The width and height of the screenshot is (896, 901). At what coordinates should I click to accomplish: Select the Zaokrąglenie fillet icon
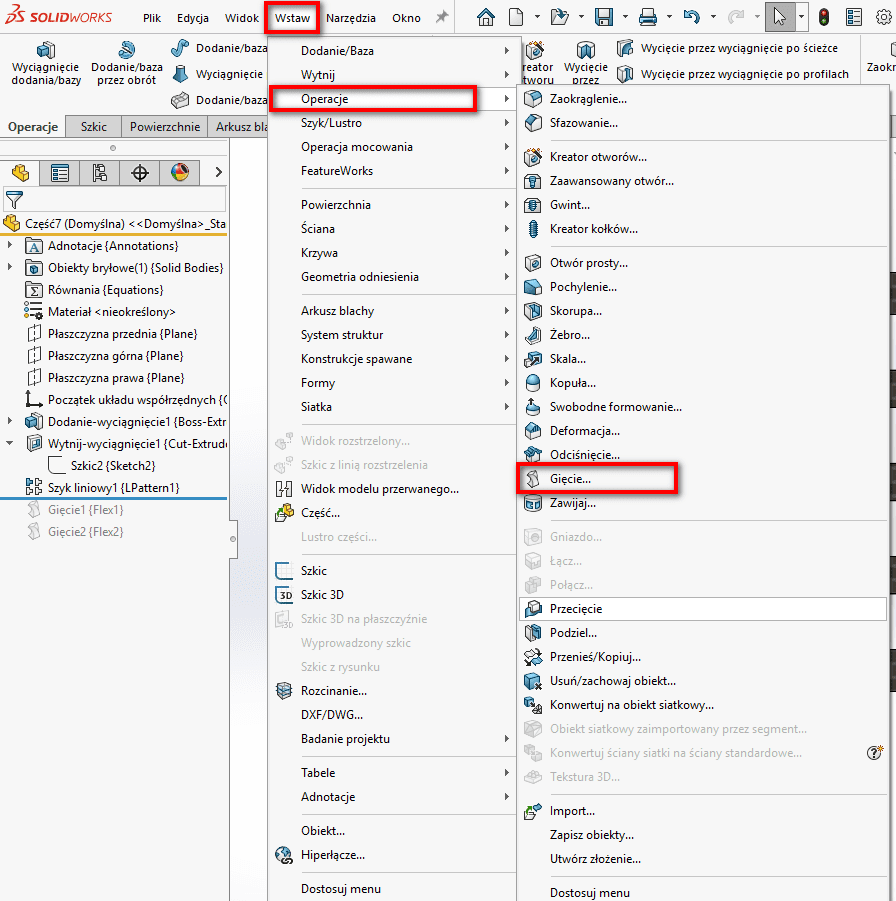(533, 99)
